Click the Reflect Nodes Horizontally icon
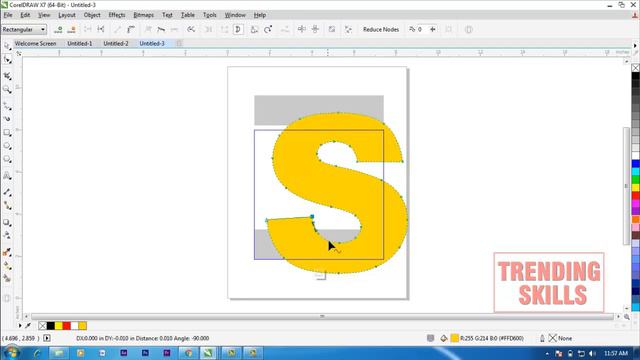640x360 pixels. point(302,29)
